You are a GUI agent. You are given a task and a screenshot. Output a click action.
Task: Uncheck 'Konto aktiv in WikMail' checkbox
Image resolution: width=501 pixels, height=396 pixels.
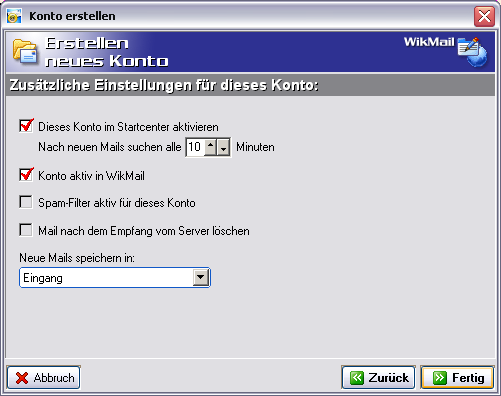tap(26, 175)
